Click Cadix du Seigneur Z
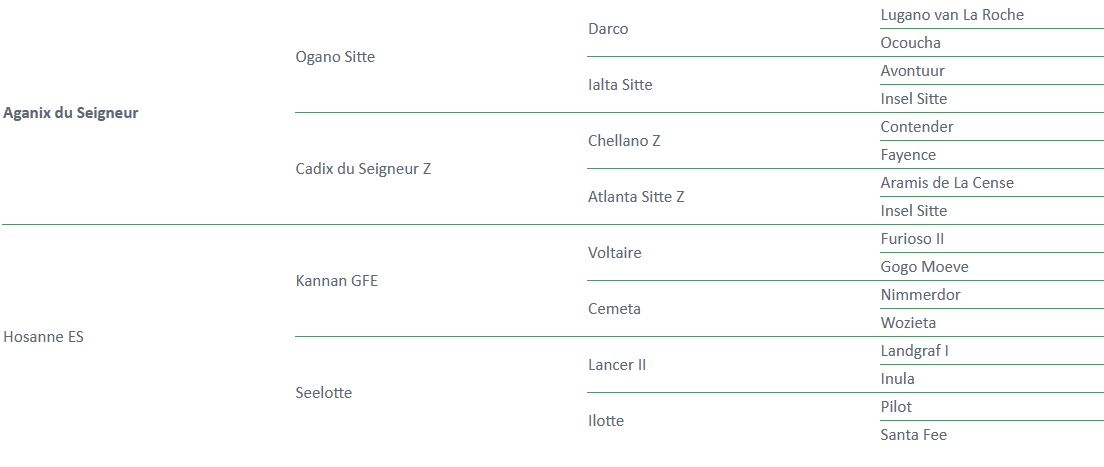1104x467 pixels. 363,169
